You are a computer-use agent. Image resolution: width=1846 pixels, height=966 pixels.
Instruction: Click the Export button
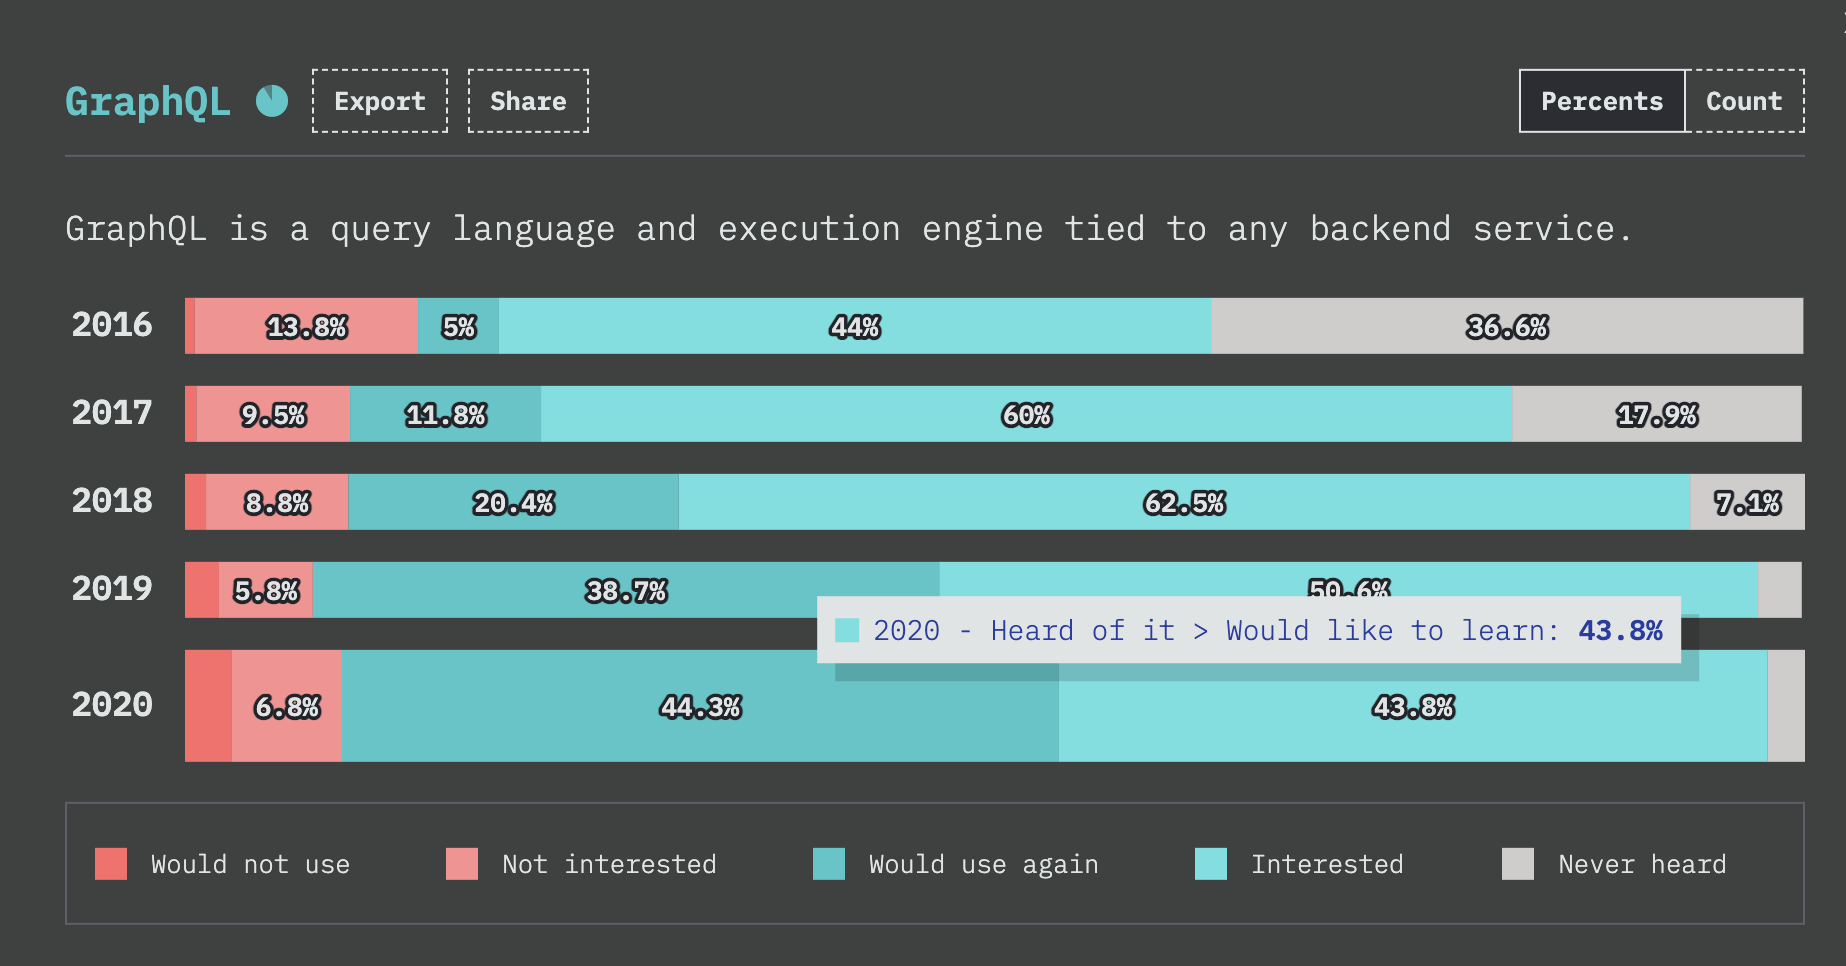(380, 101)
